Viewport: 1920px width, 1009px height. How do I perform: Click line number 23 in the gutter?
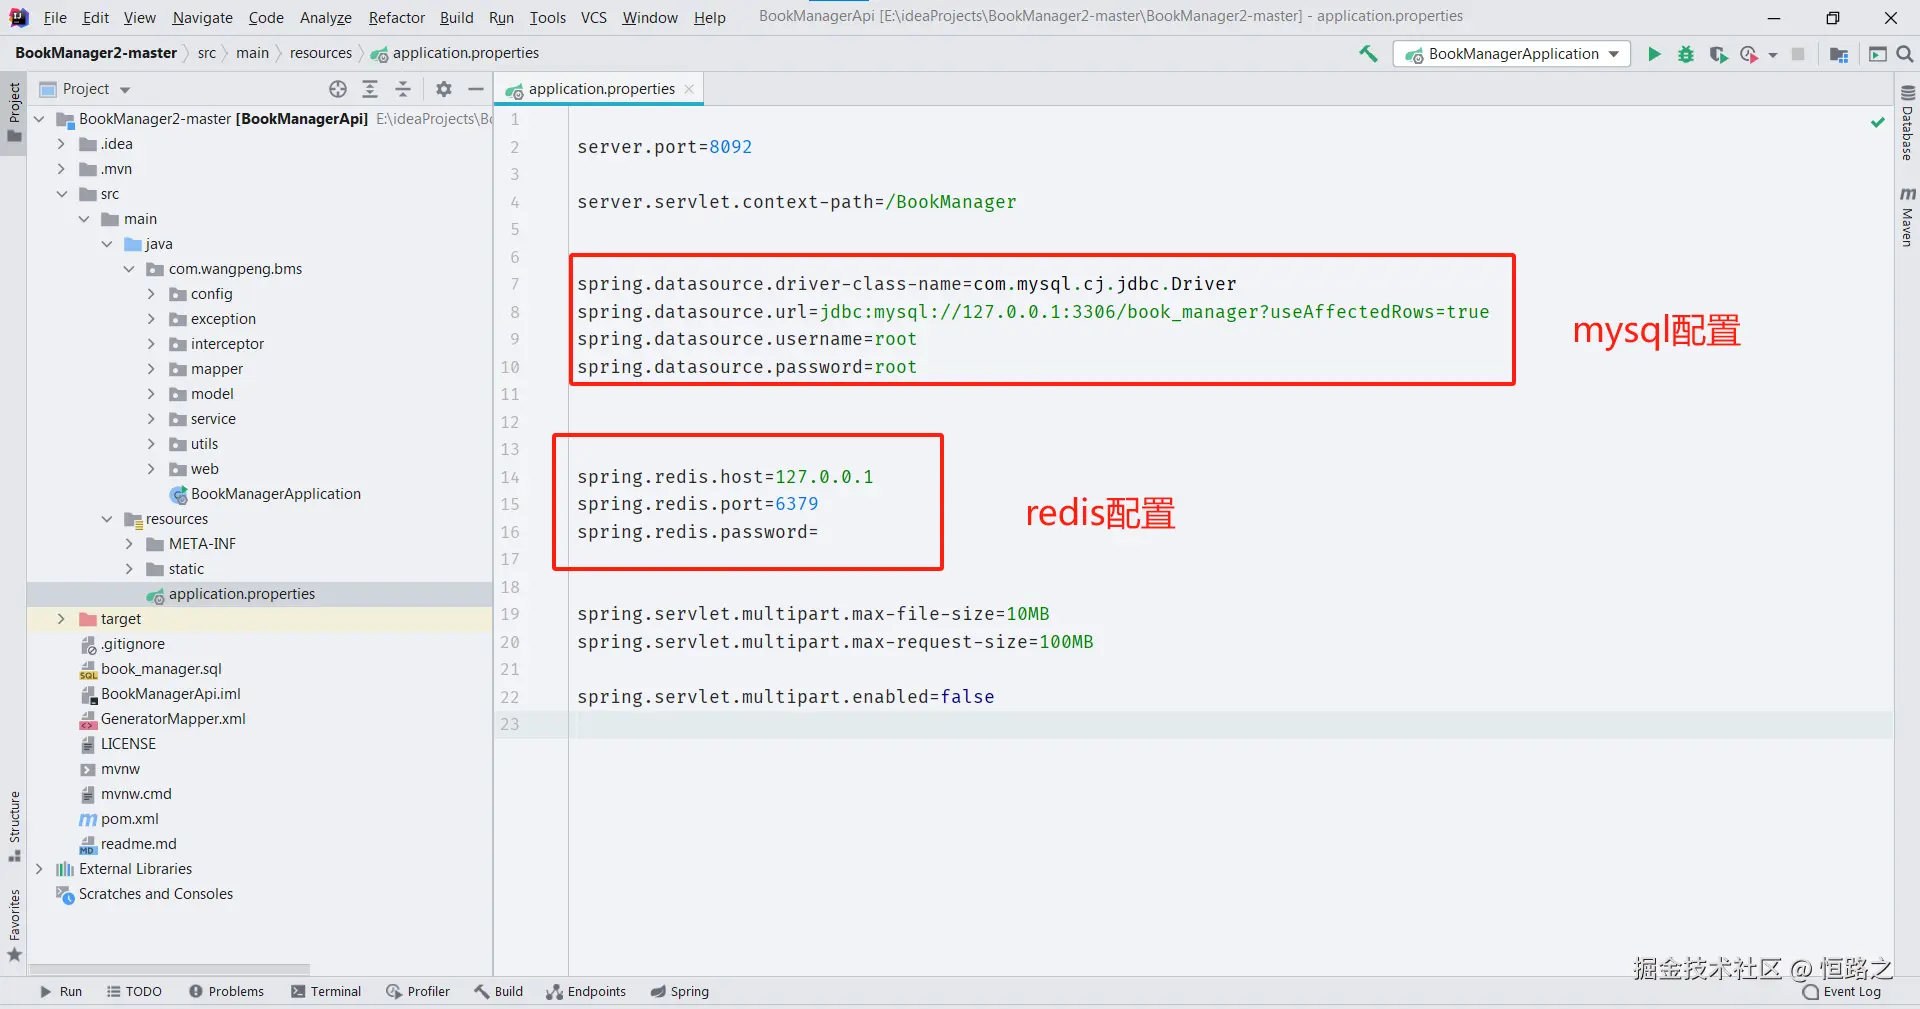click(x=510, y=724)
